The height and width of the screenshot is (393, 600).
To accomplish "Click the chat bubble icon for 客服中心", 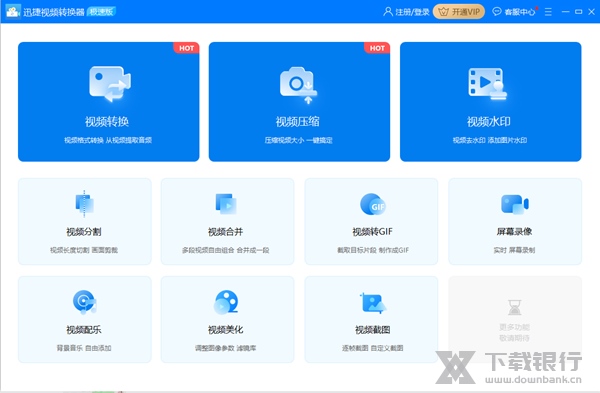I will coord(497,11).
